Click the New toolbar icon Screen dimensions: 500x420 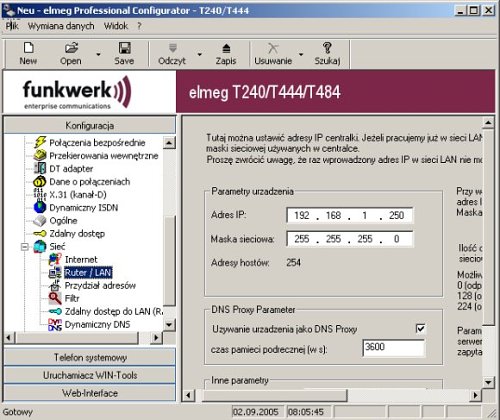tap(28, 48)
